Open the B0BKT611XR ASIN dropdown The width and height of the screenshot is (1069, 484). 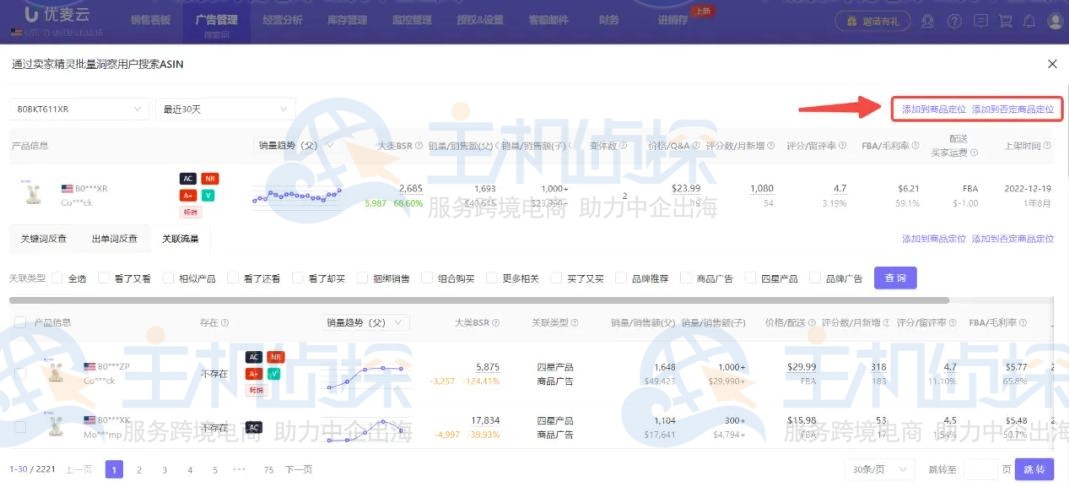(79, 109)
